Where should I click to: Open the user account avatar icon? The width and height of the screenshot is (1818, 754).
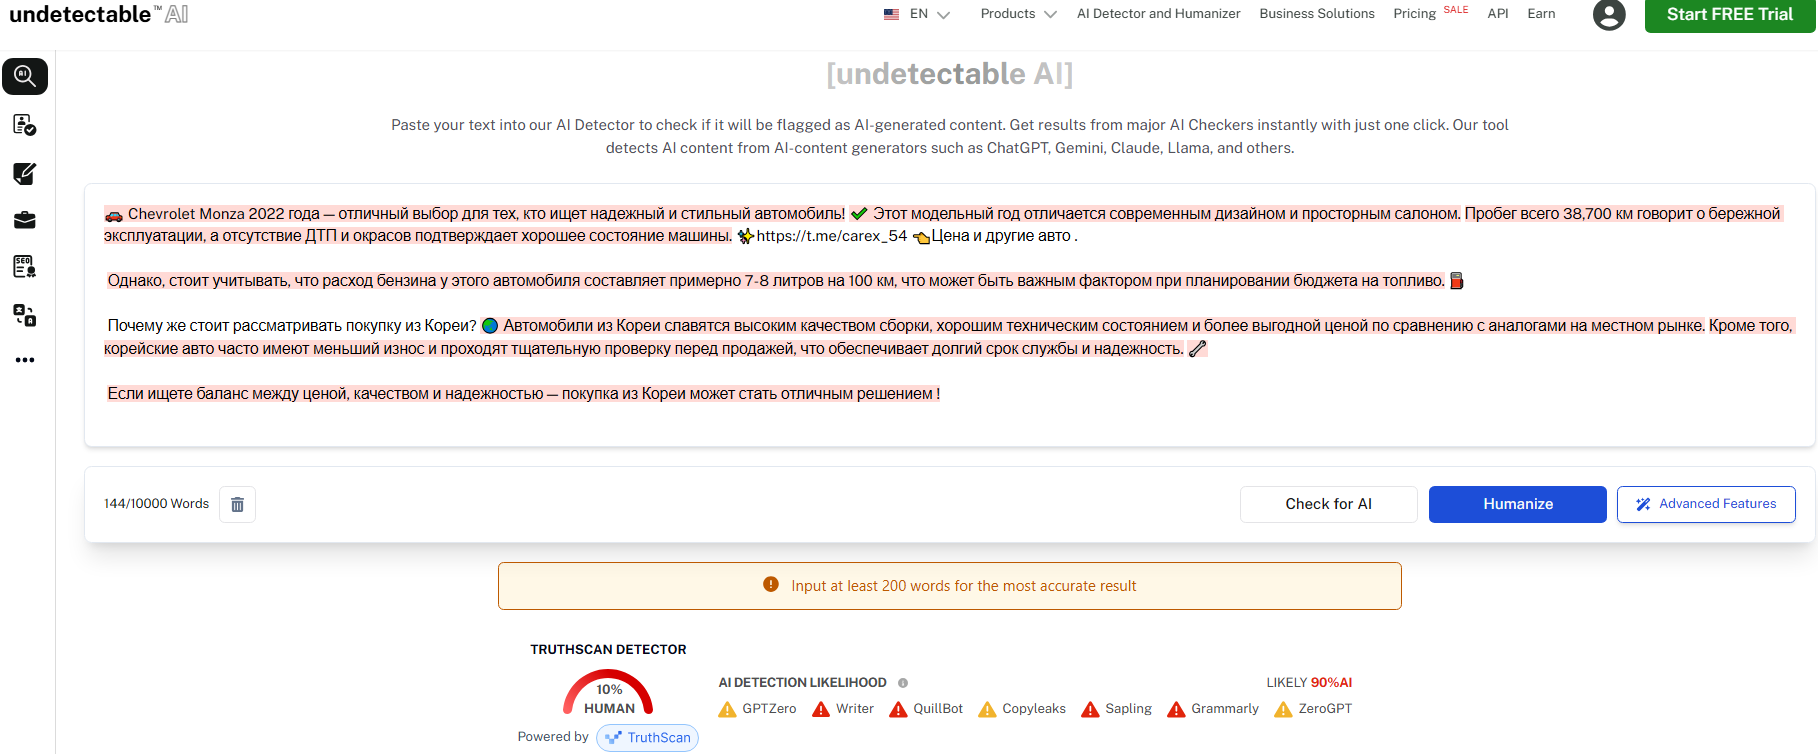coord(1608,15)
